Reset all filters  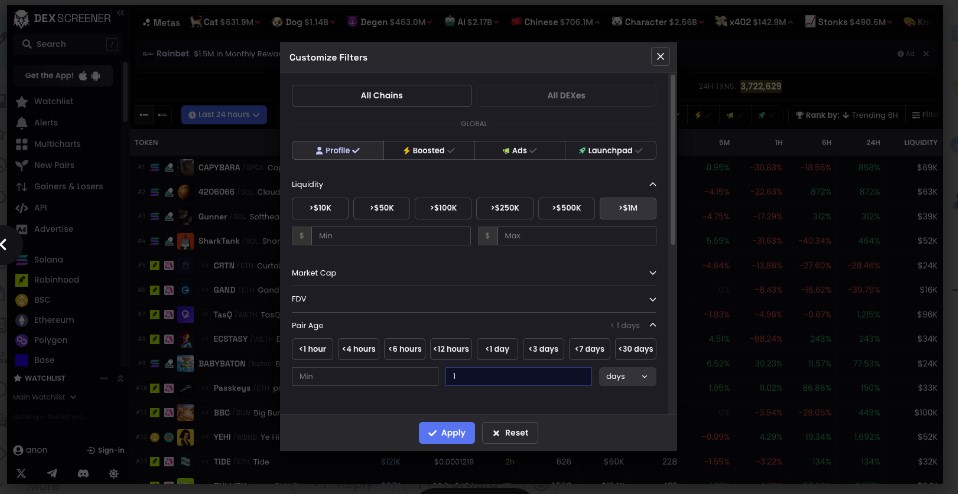pyautogui.click(x=510, y=433)
